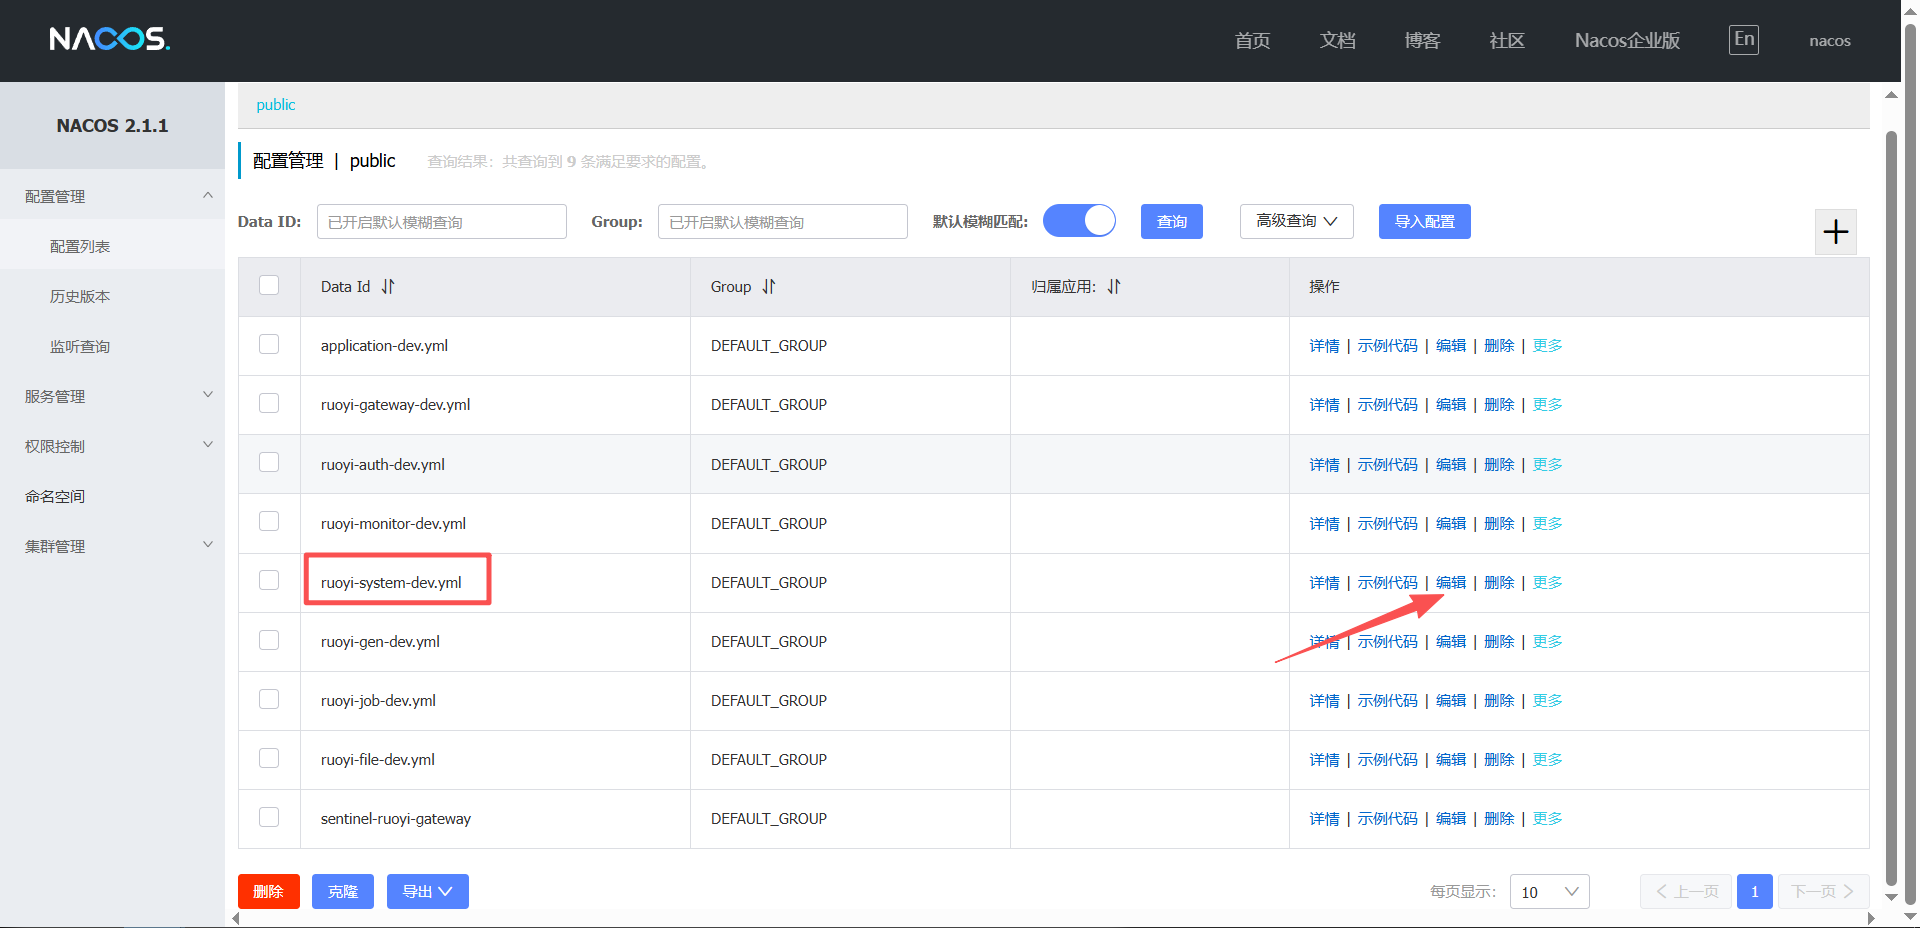The image size is (1920, 928).
Task: Sort by Group column arrows
Action: pyautogui.click(x=768, y=287)
